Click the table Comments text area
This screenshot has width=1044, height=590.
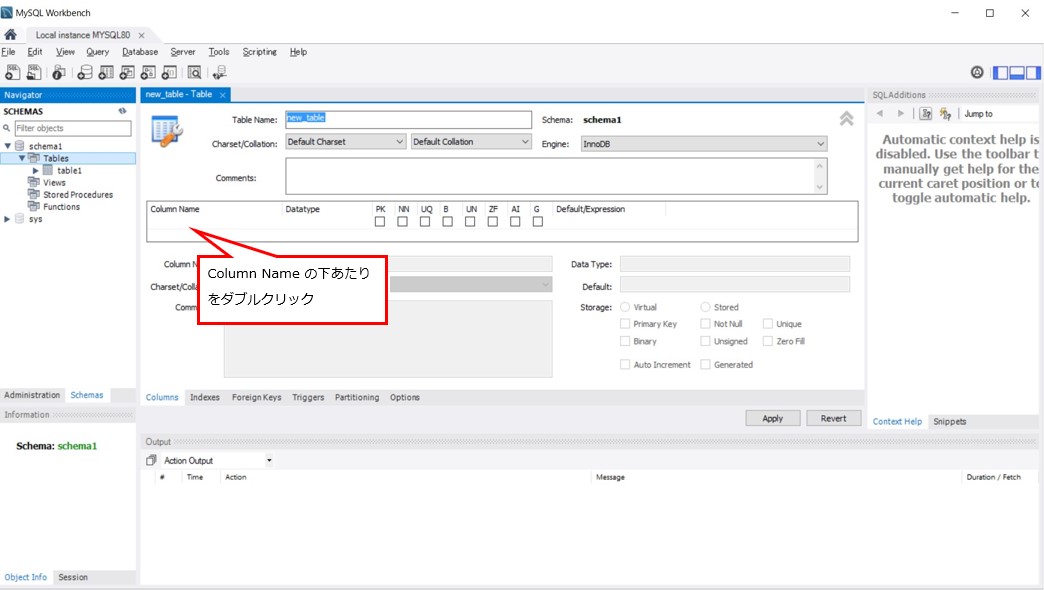[550, 176]
